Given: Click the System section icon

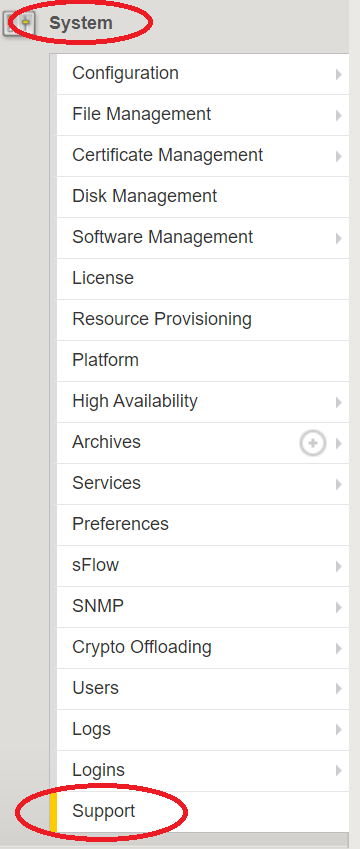Looking at the screenshot, I should point(20,24).
